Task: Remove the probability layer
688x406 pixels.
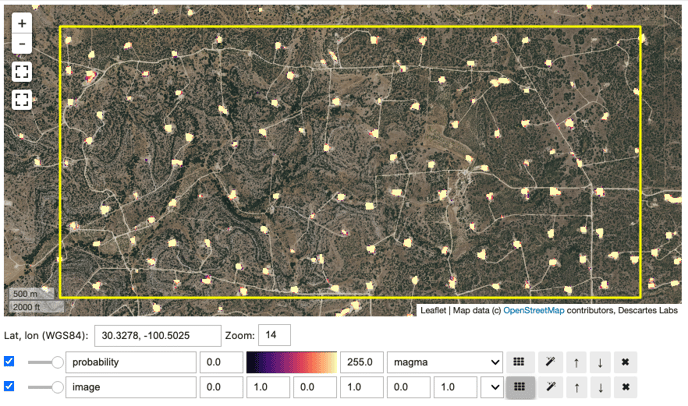Action: pyautogui.click(x=625, y=362)
